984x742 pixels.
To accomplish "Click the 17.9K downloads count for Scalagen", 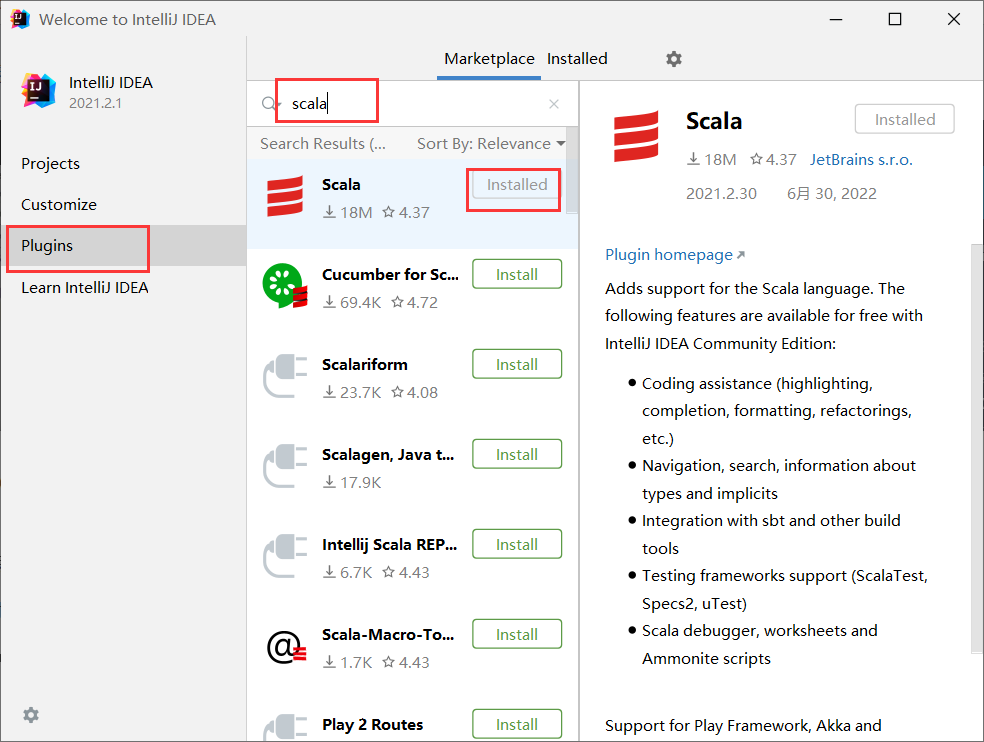I will tap(360, 483).
